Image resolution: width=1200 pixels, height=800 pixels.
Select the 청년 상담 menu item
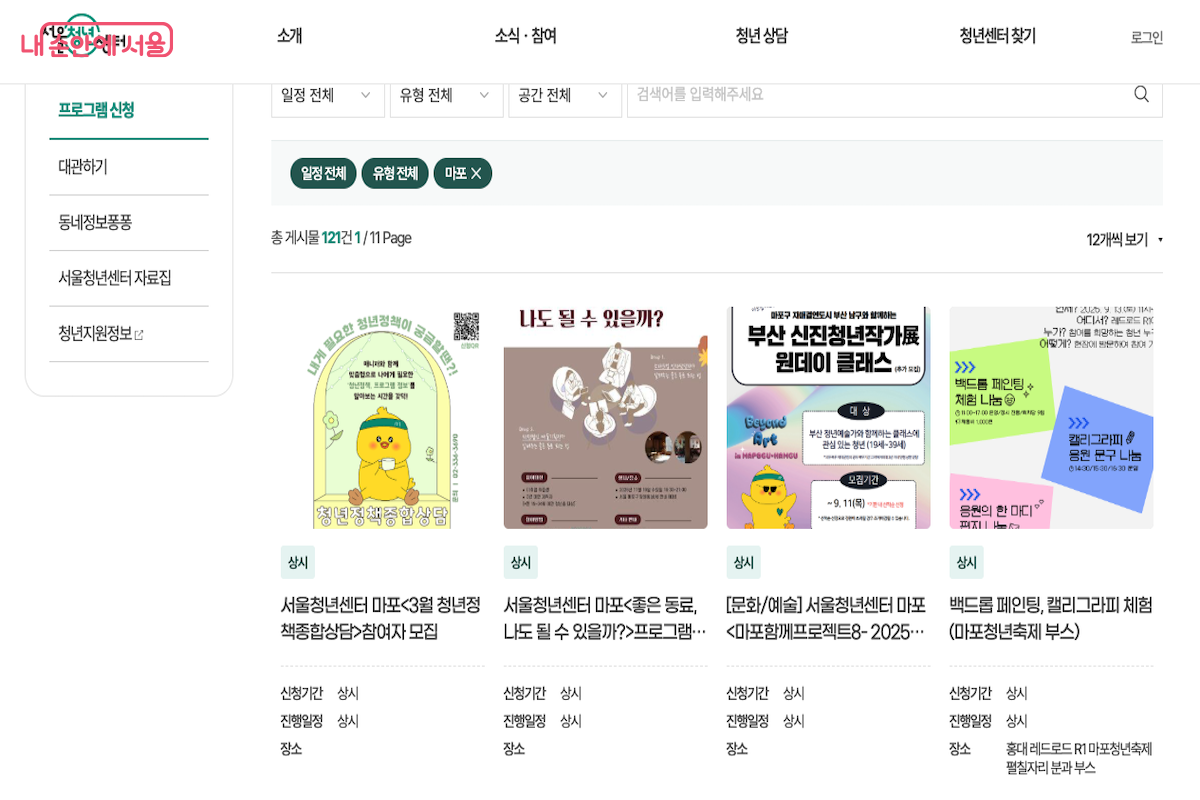click(762, 35)
